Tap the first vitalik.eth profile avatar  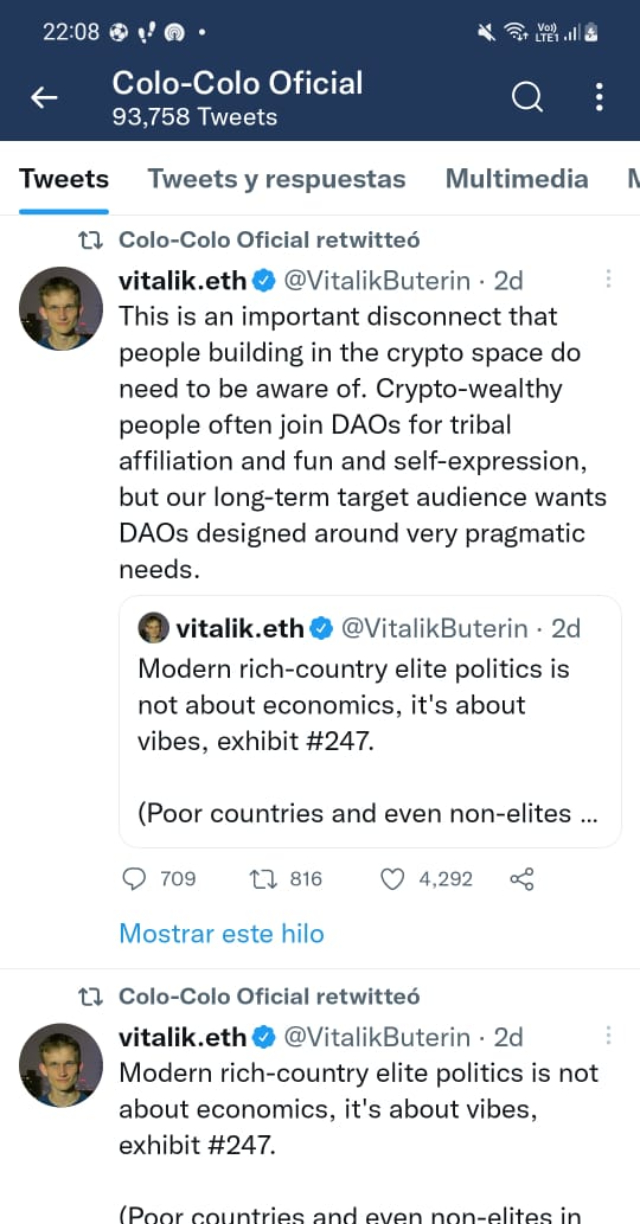[x=61, y=308]
